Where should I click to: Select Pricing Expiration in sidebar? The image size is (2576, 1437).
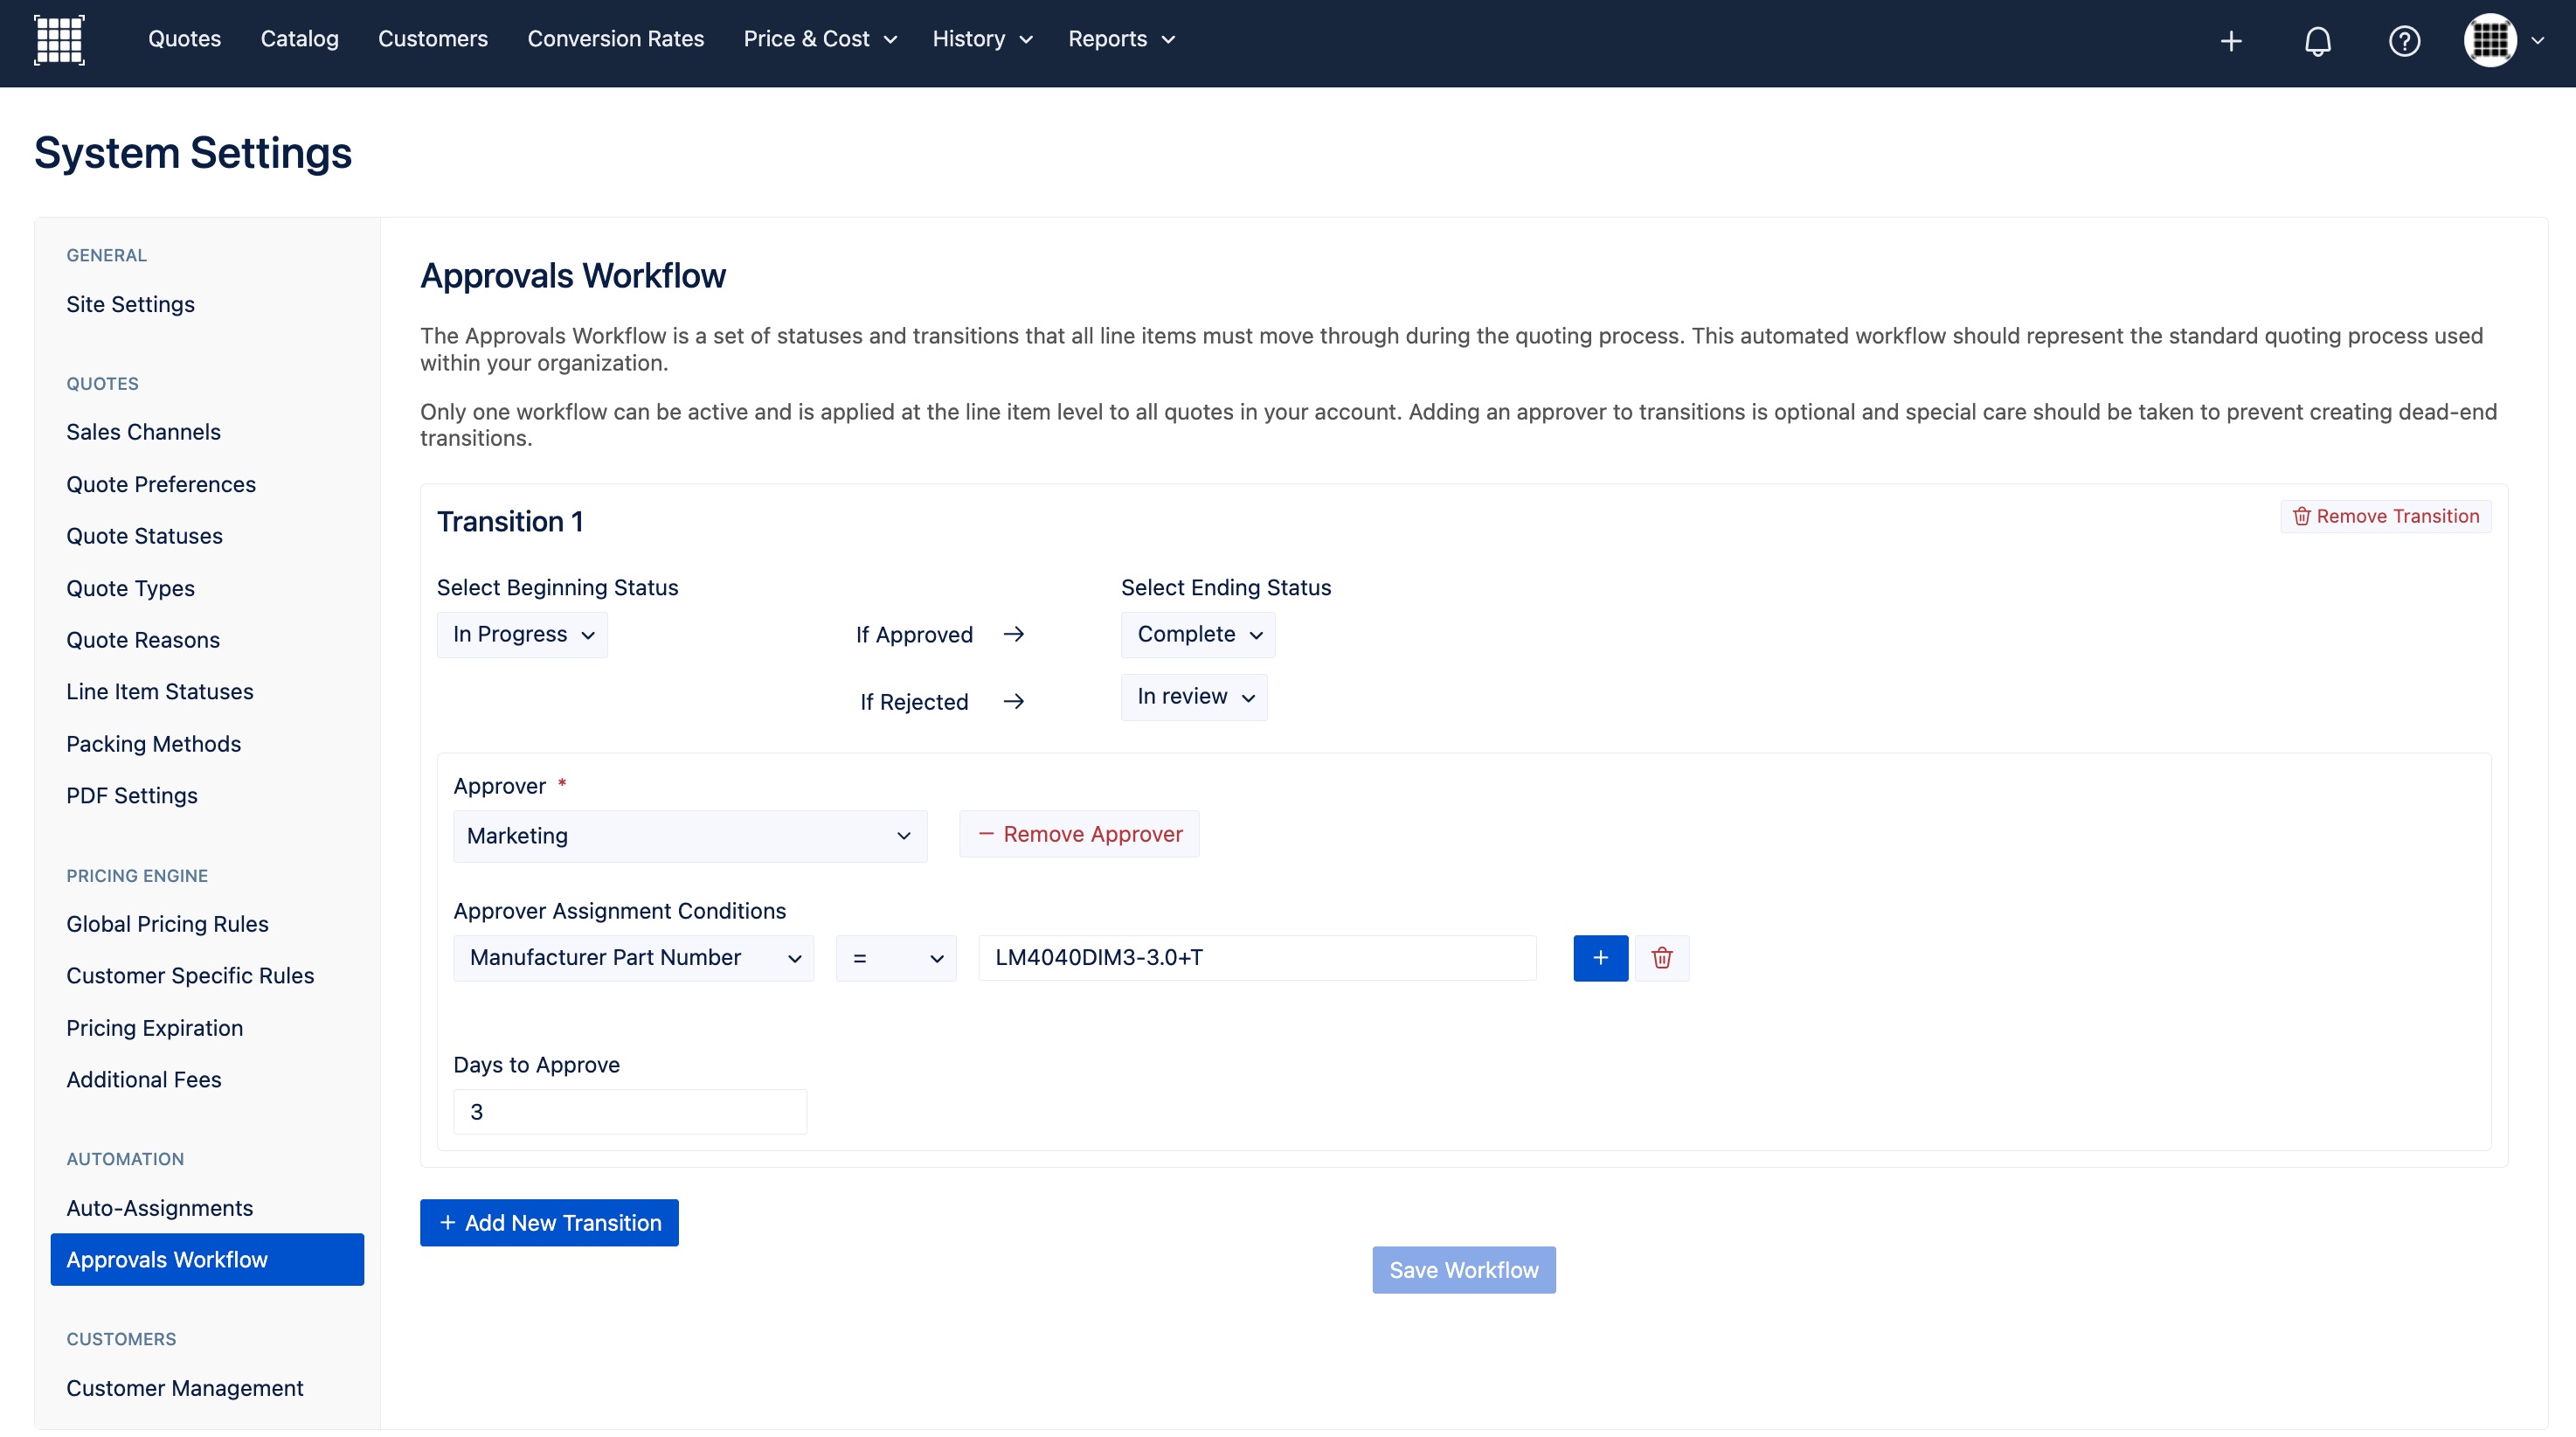tap(154, 1028)
